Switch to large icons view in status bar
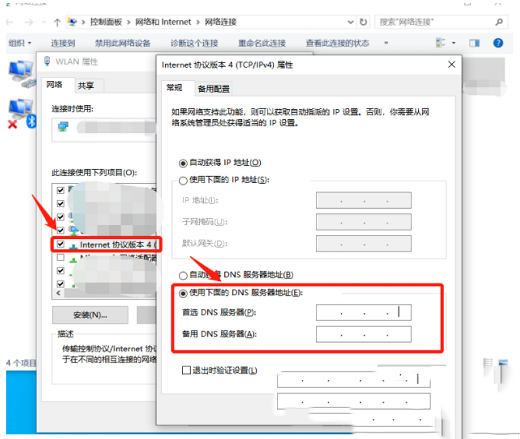 [503, 362]
